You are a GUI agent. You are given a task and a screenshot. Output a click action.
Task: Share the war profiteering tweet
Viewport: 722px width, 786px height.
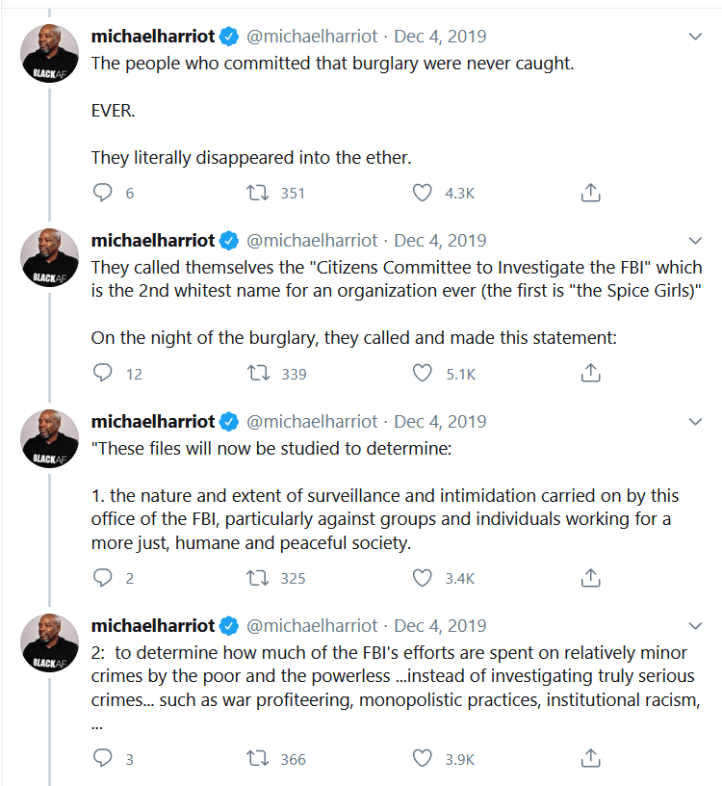(590, 759)
